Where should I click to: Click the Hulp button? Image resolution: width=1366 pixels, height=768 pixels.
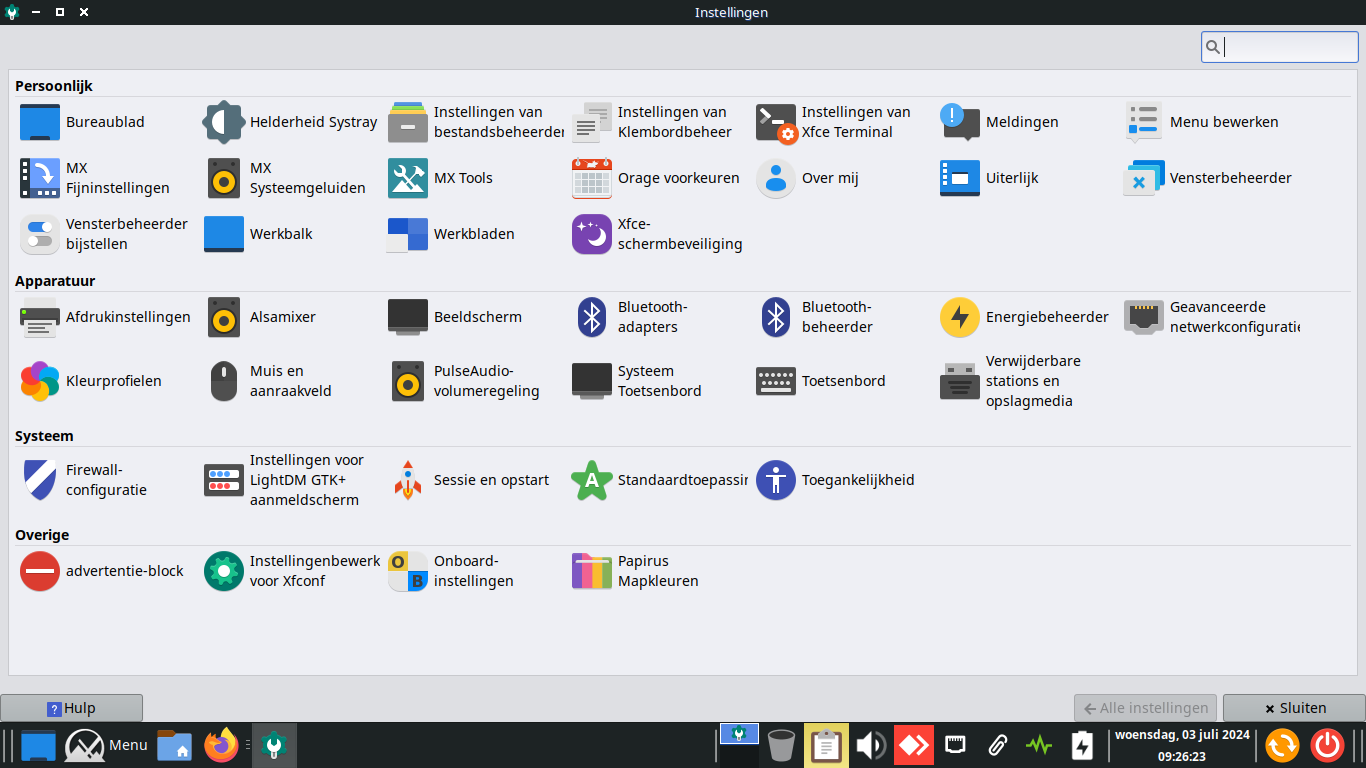click(x=72, y=708)
